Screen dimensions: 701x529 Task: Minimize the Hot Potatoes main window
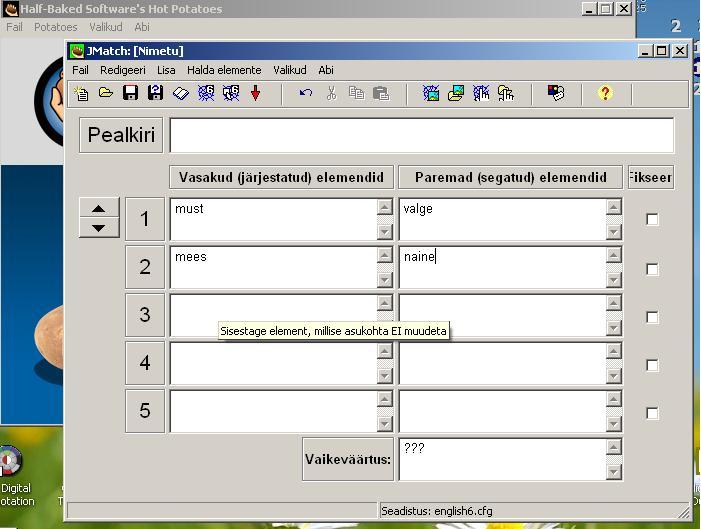[x=589, y=9]
